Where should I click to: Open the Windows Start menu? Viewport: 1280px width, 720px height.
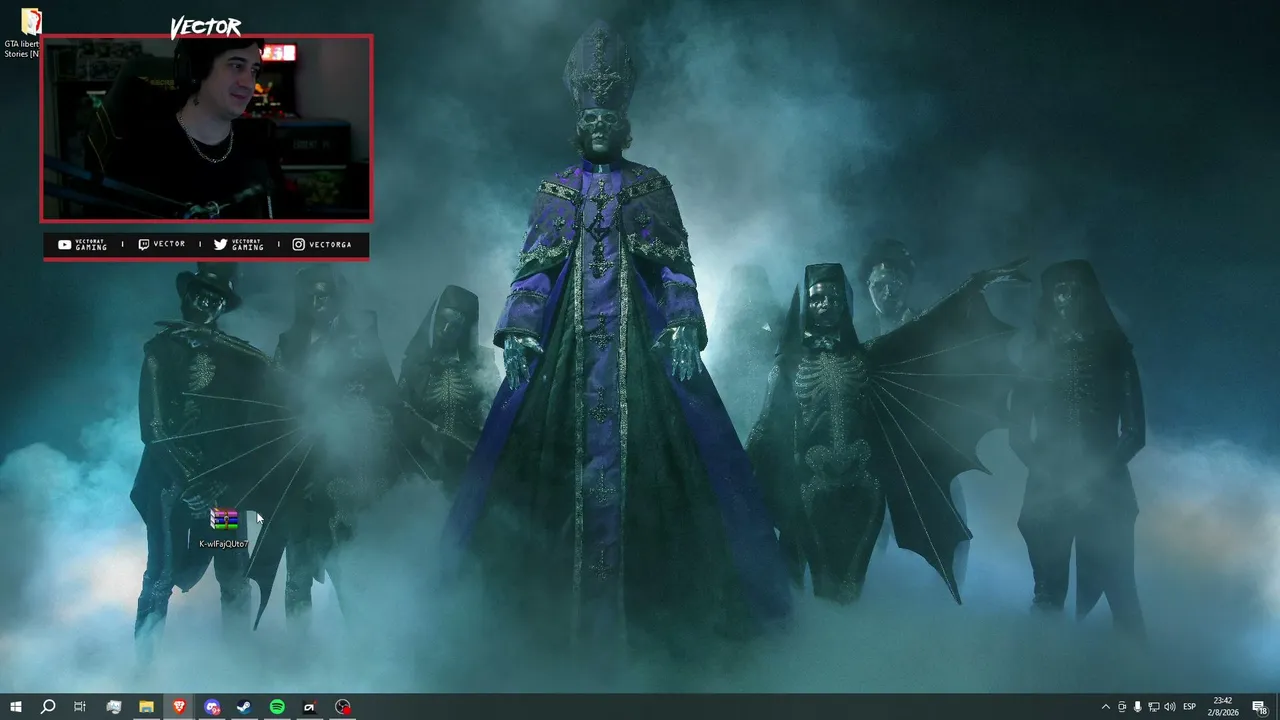tap(15, 707)
